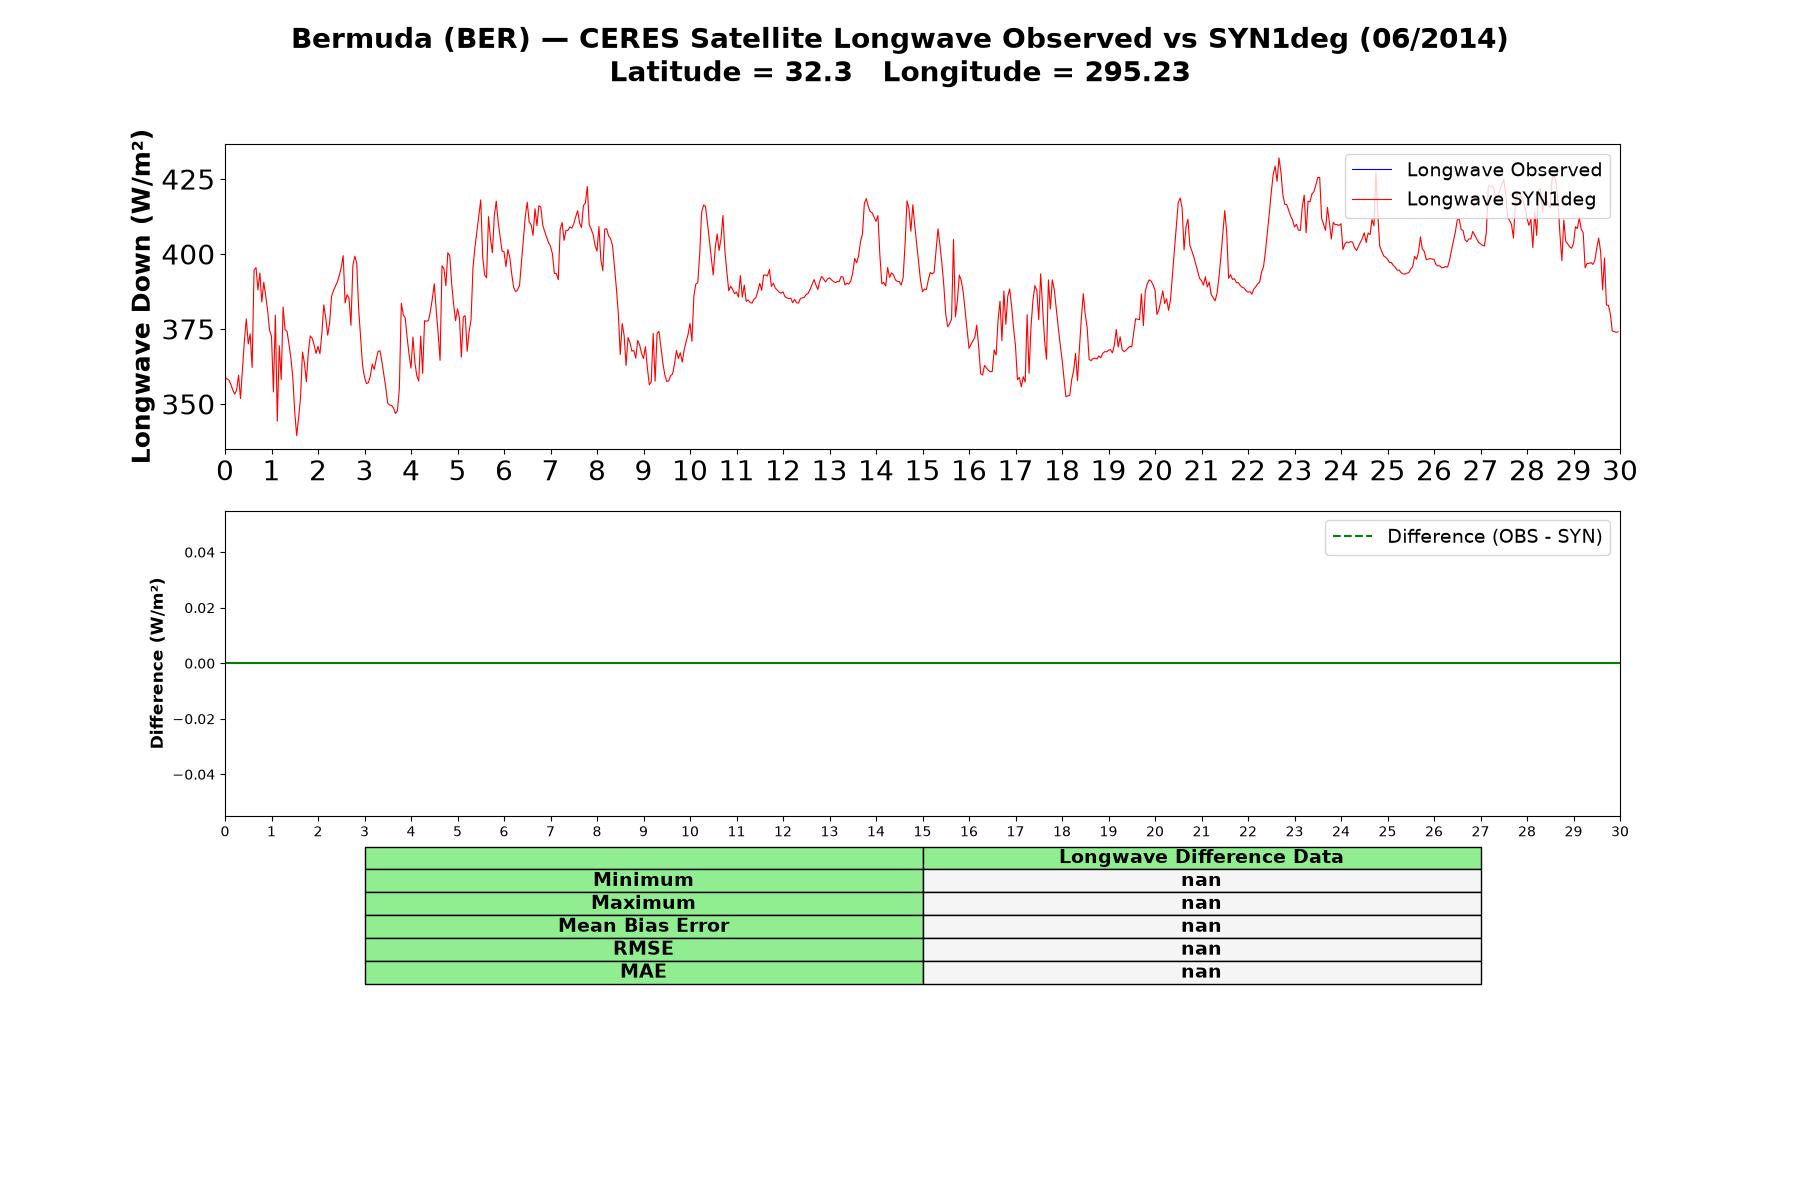This screenshot has width=1800, height=1200.
Task: Click the nan value beside RMSE
Action: 1201,949
